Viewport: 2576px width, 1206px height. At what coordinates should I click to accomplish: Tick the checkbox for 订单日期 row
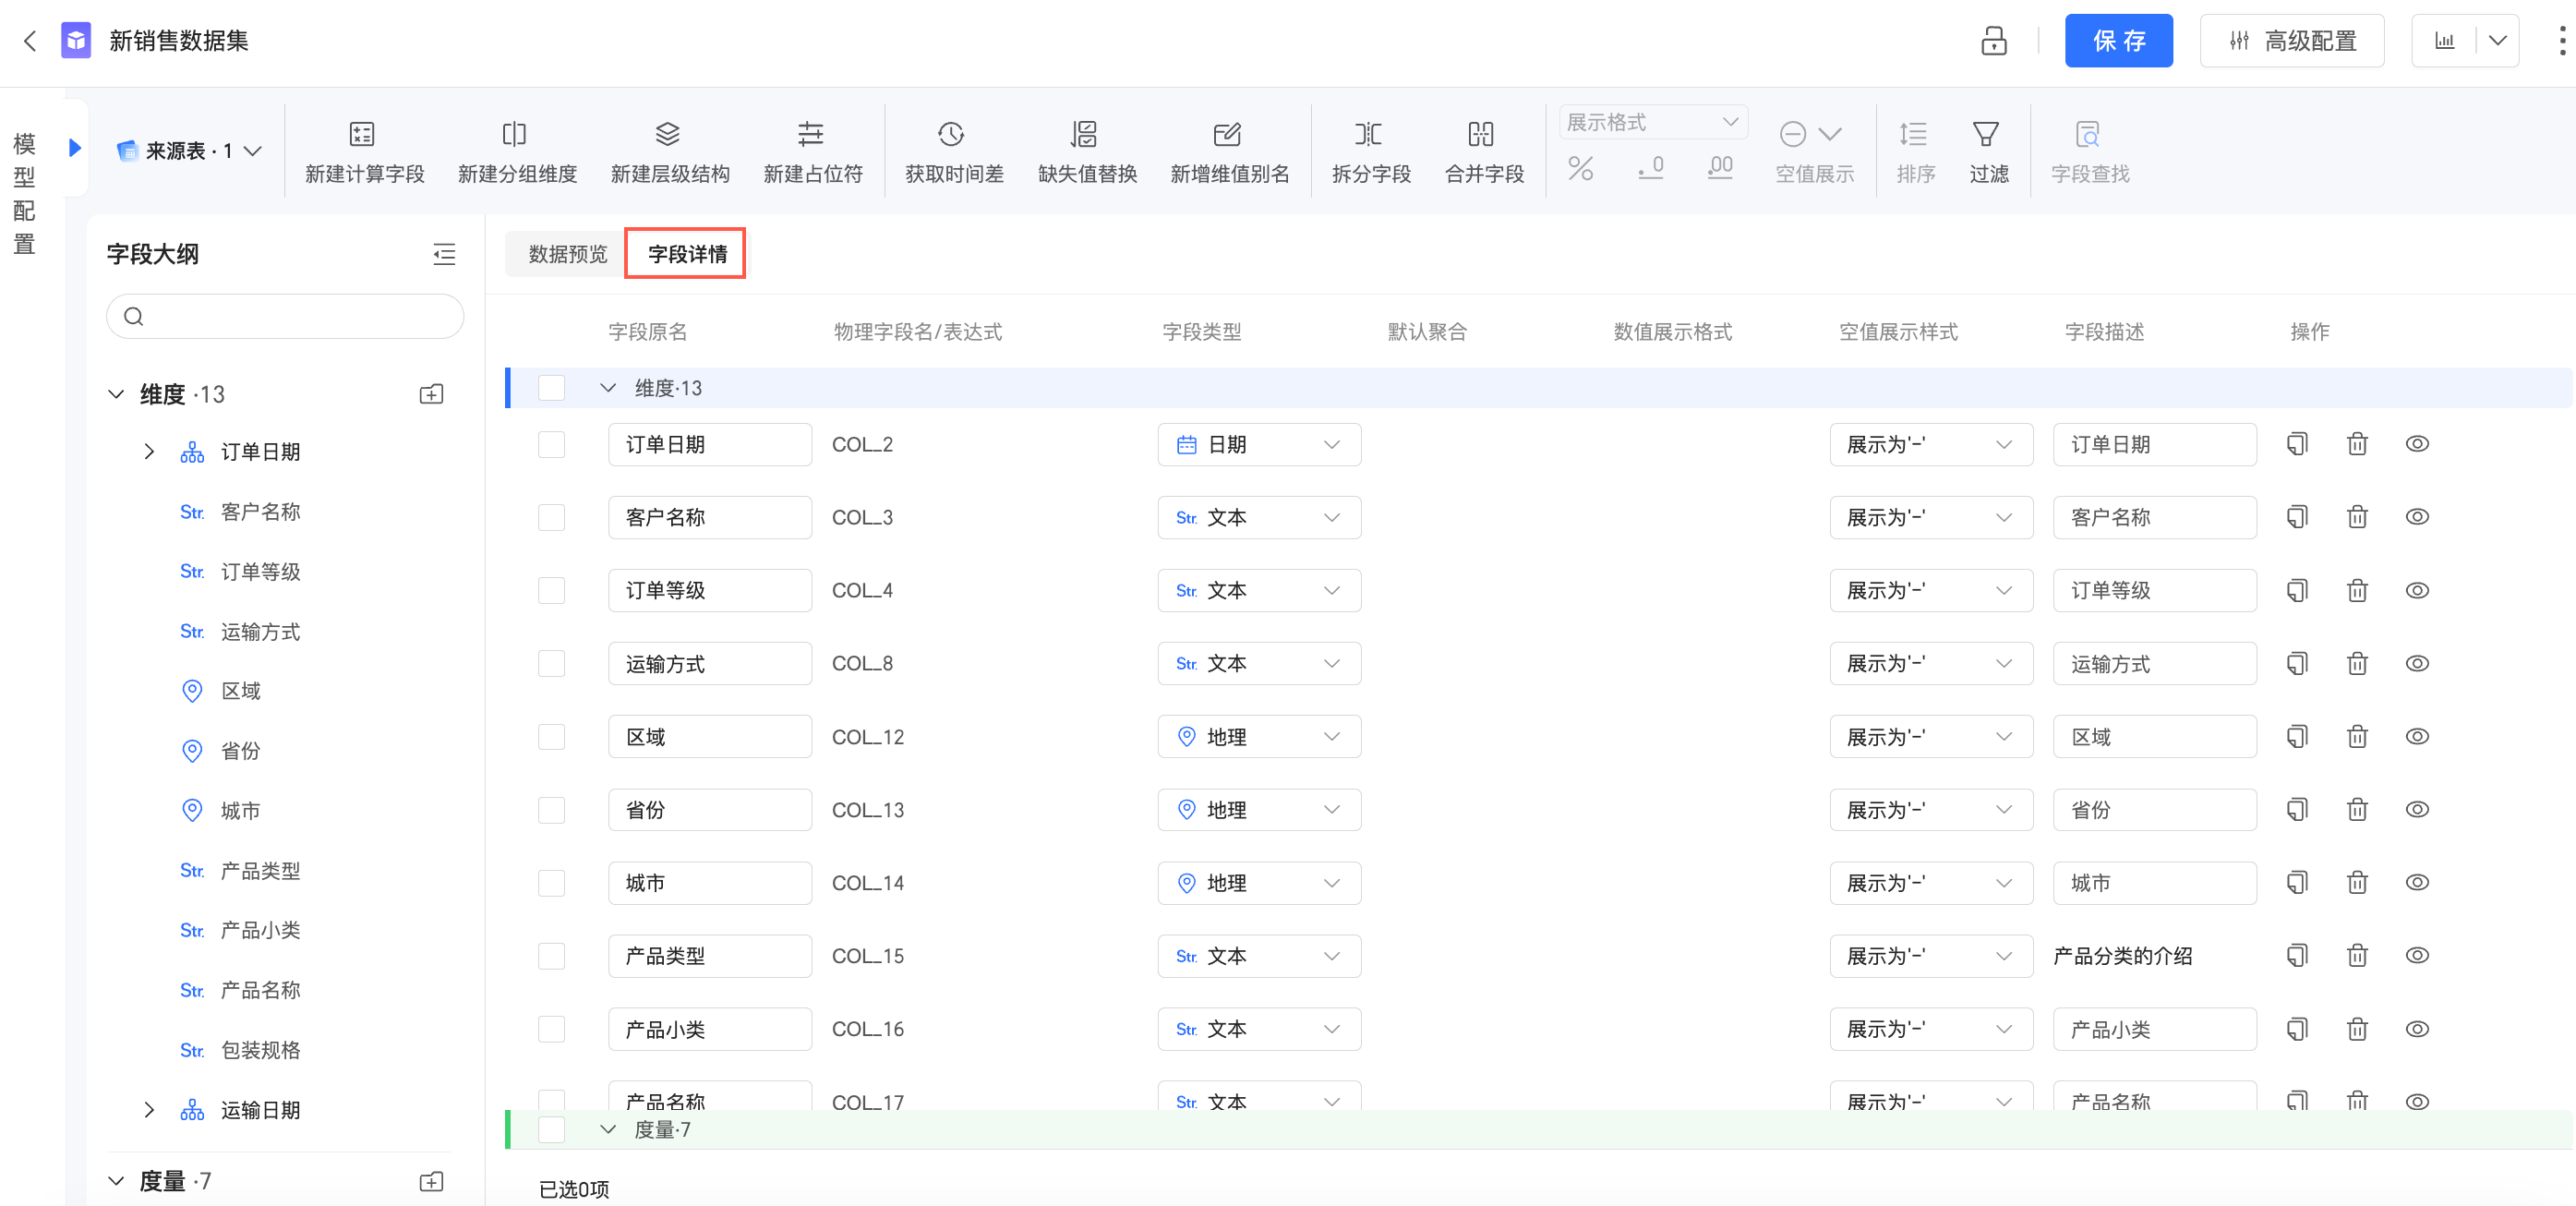pos(551,444)
